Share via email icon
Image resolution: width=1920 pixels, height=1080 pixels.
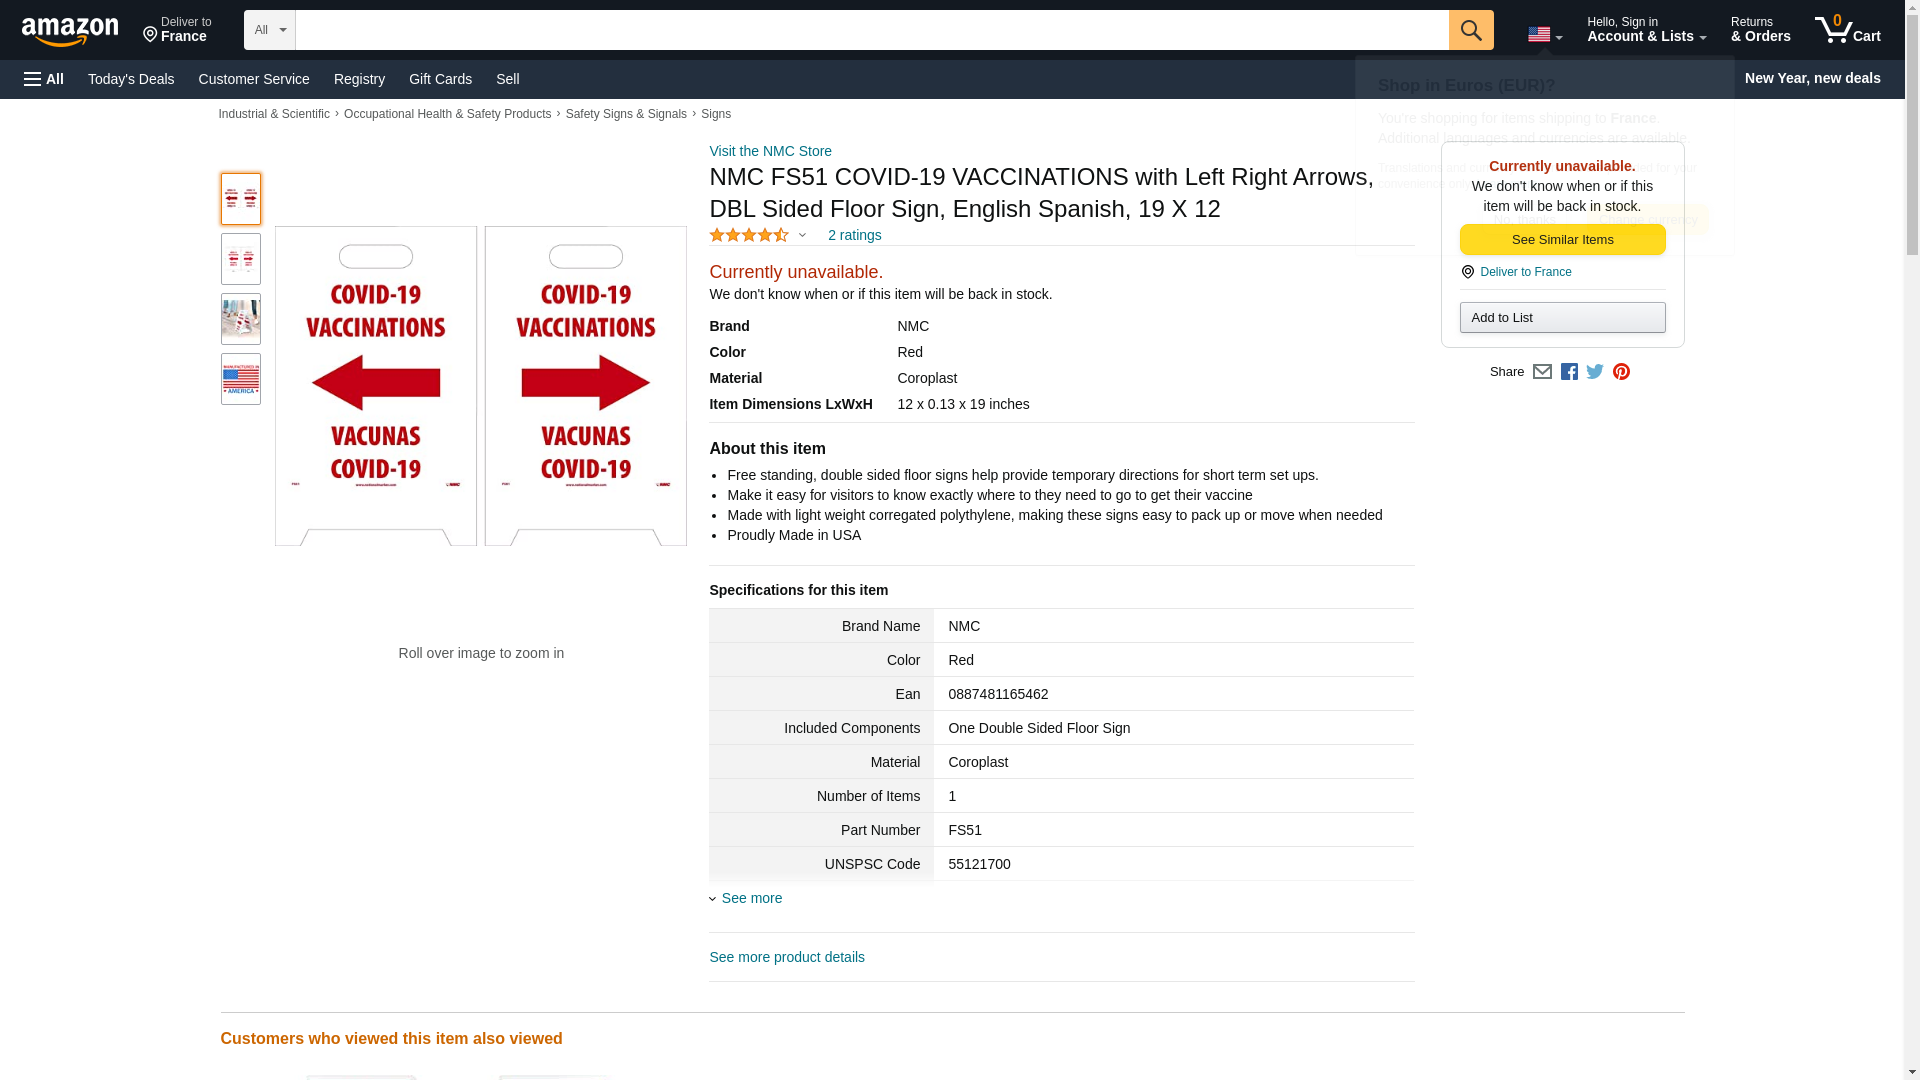click(1542, 372)
